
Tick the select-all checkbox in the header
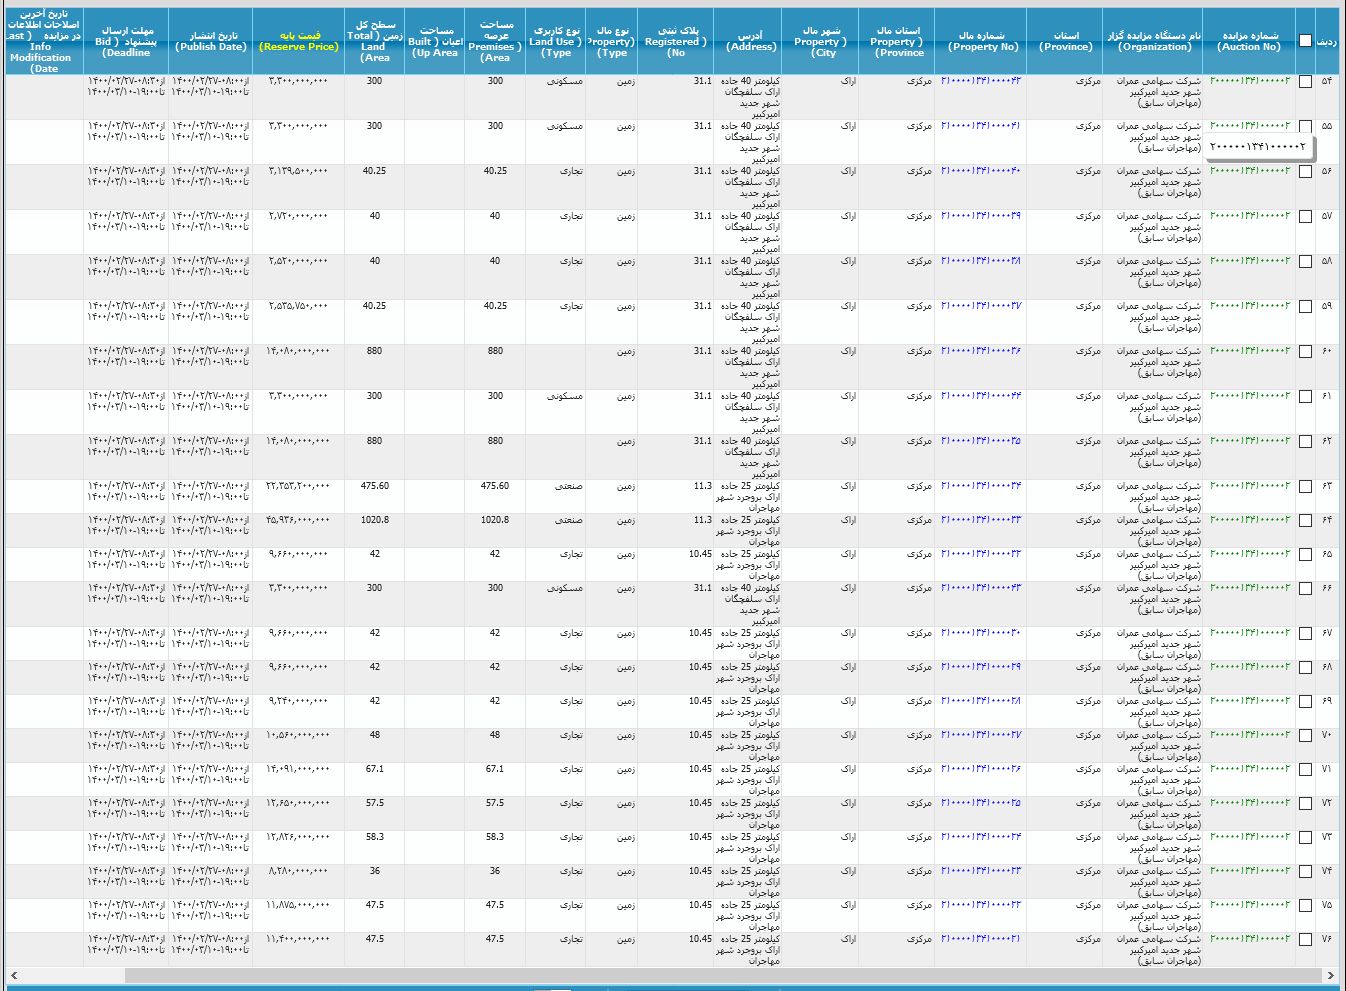coord(1305,41)
